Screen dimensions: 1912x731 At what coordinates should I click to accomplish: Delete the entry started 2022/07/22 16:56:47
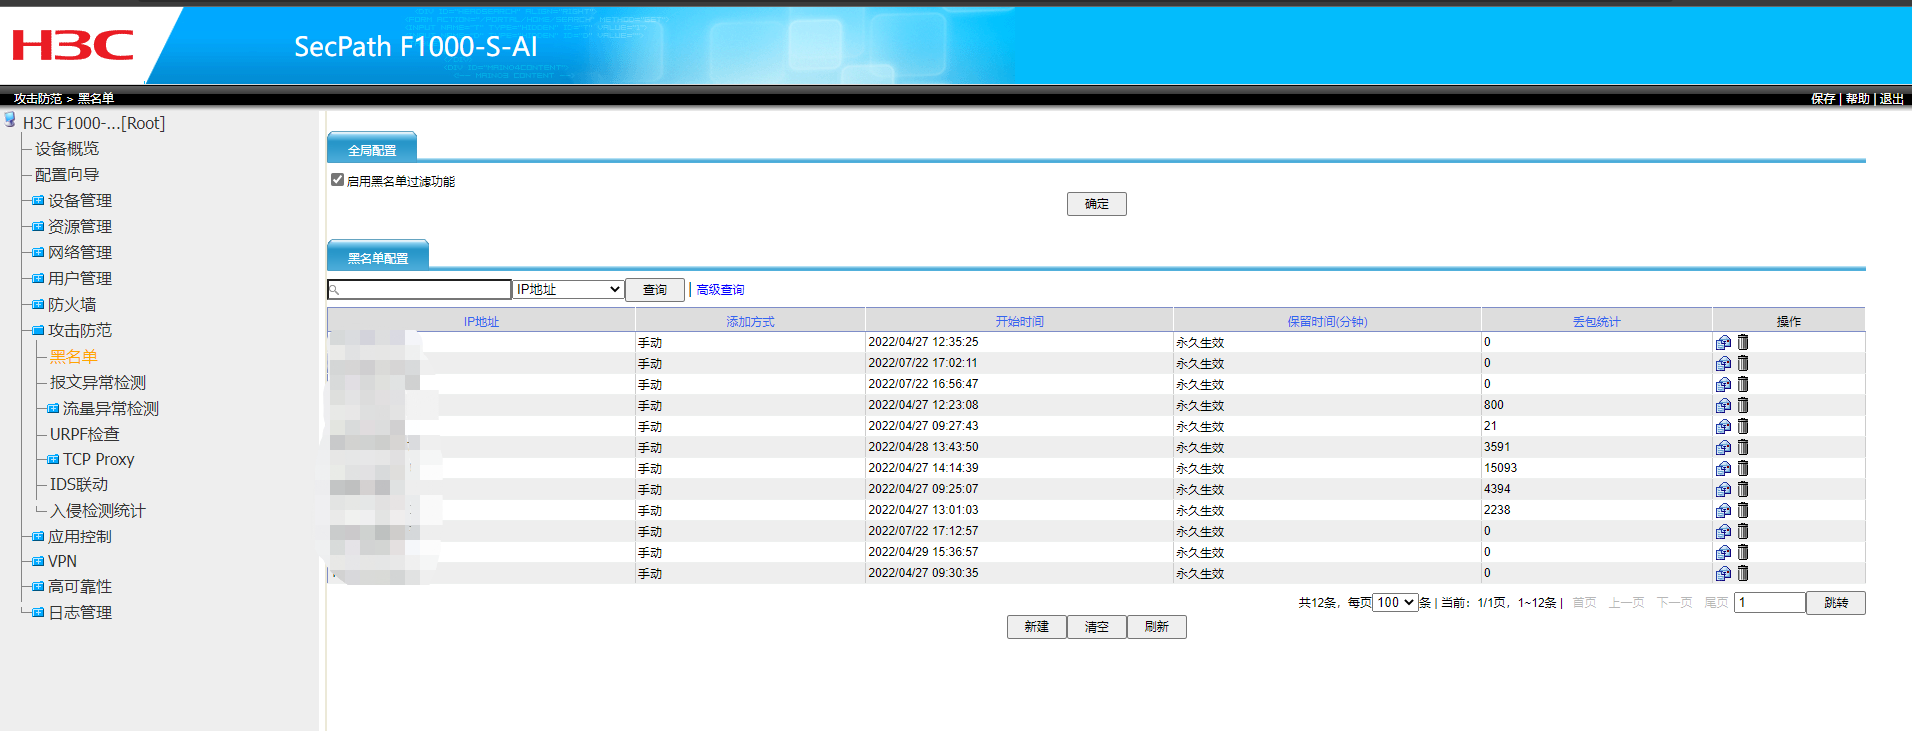[1743, 384]
